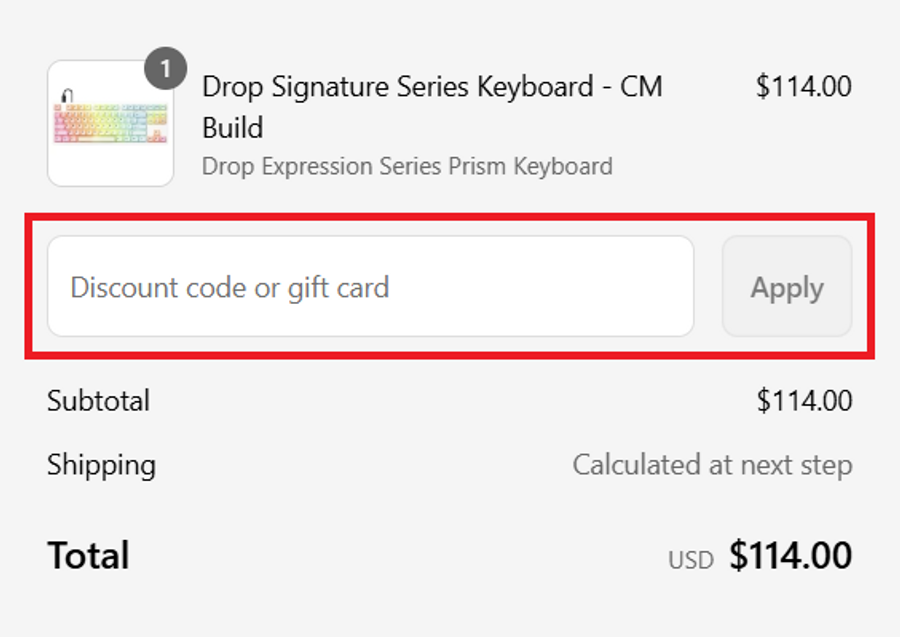Click the Subtotal label
900x637 pixels.
(x=98, y=401)
